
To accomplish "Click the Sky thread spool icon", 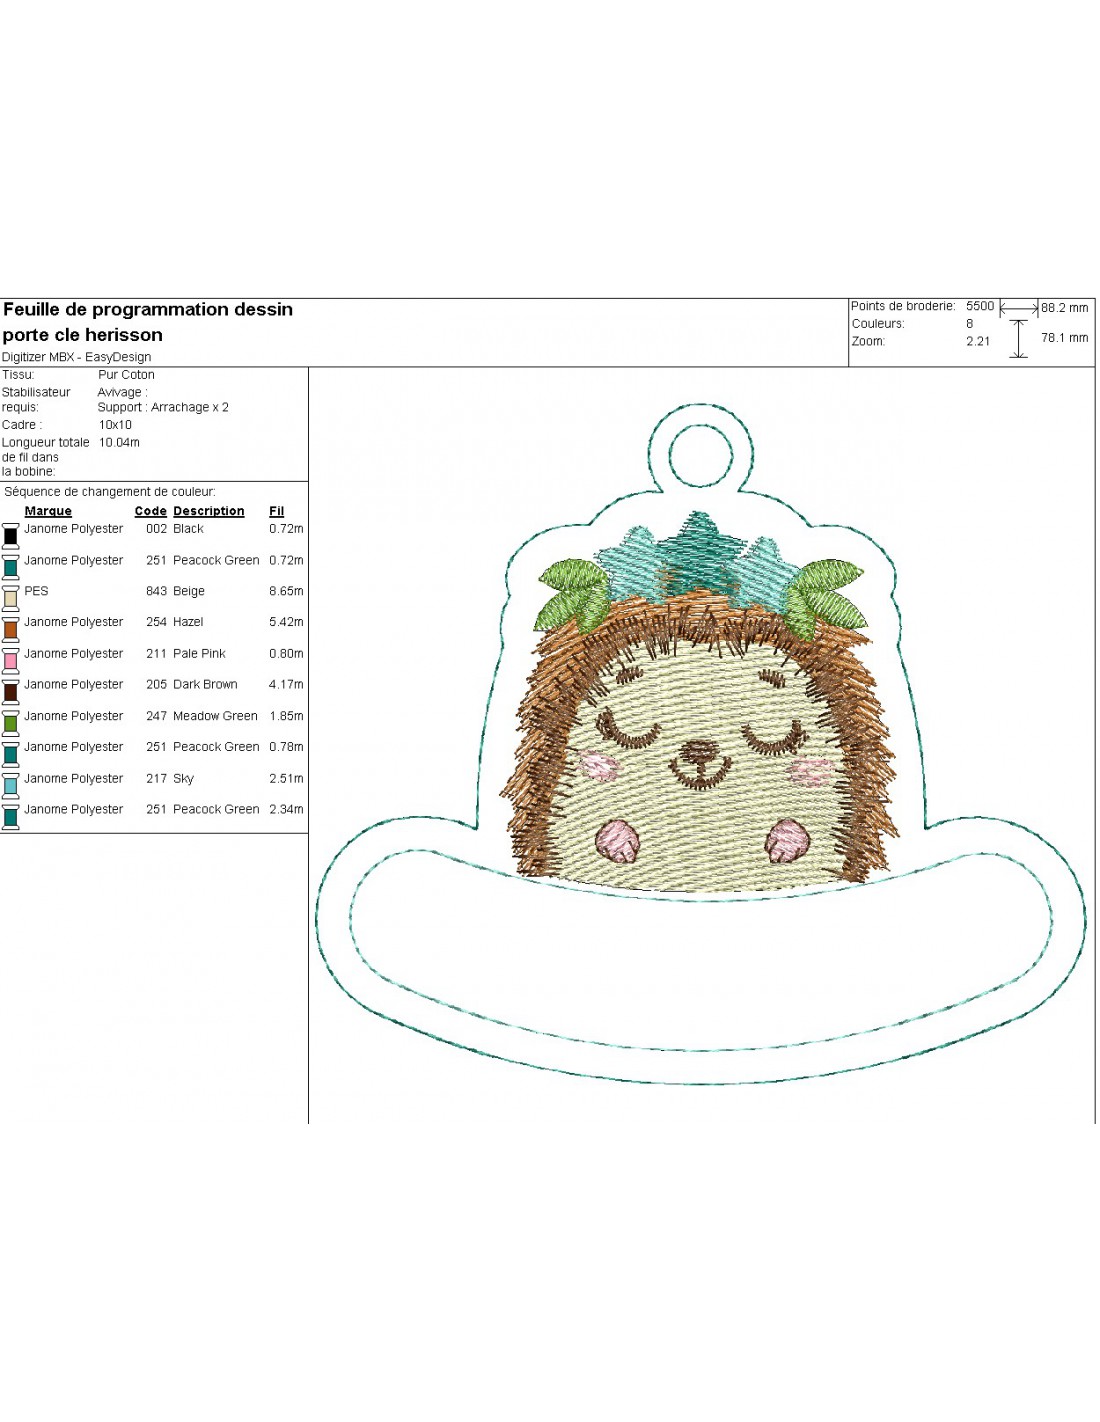I will point(10,784).
